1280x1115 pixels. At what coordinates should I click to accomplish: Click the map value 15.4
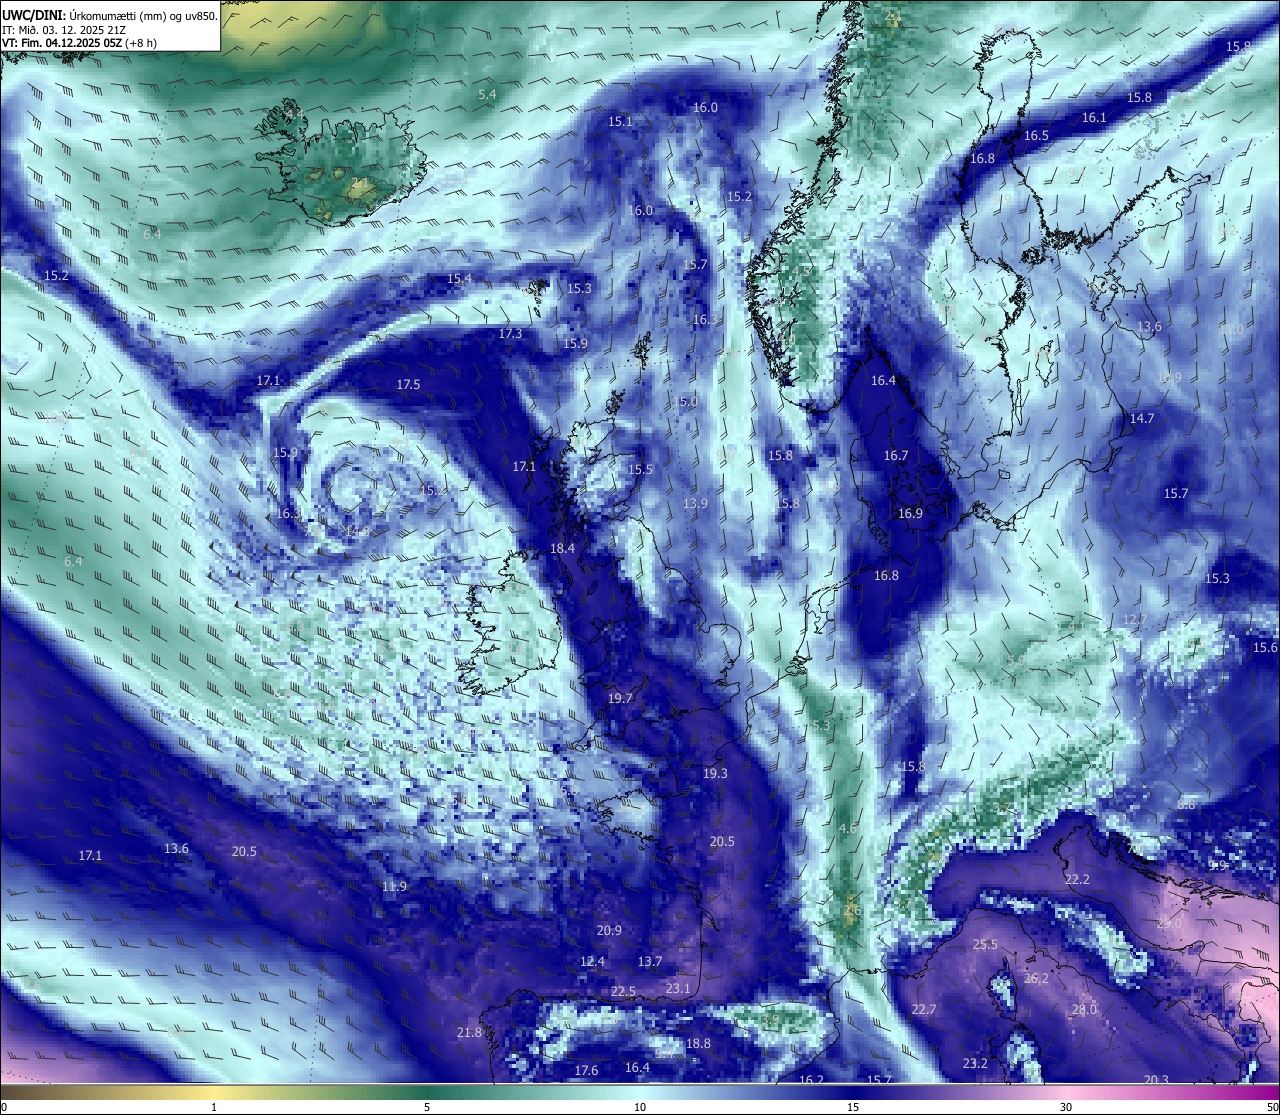[x=459, y=278]
